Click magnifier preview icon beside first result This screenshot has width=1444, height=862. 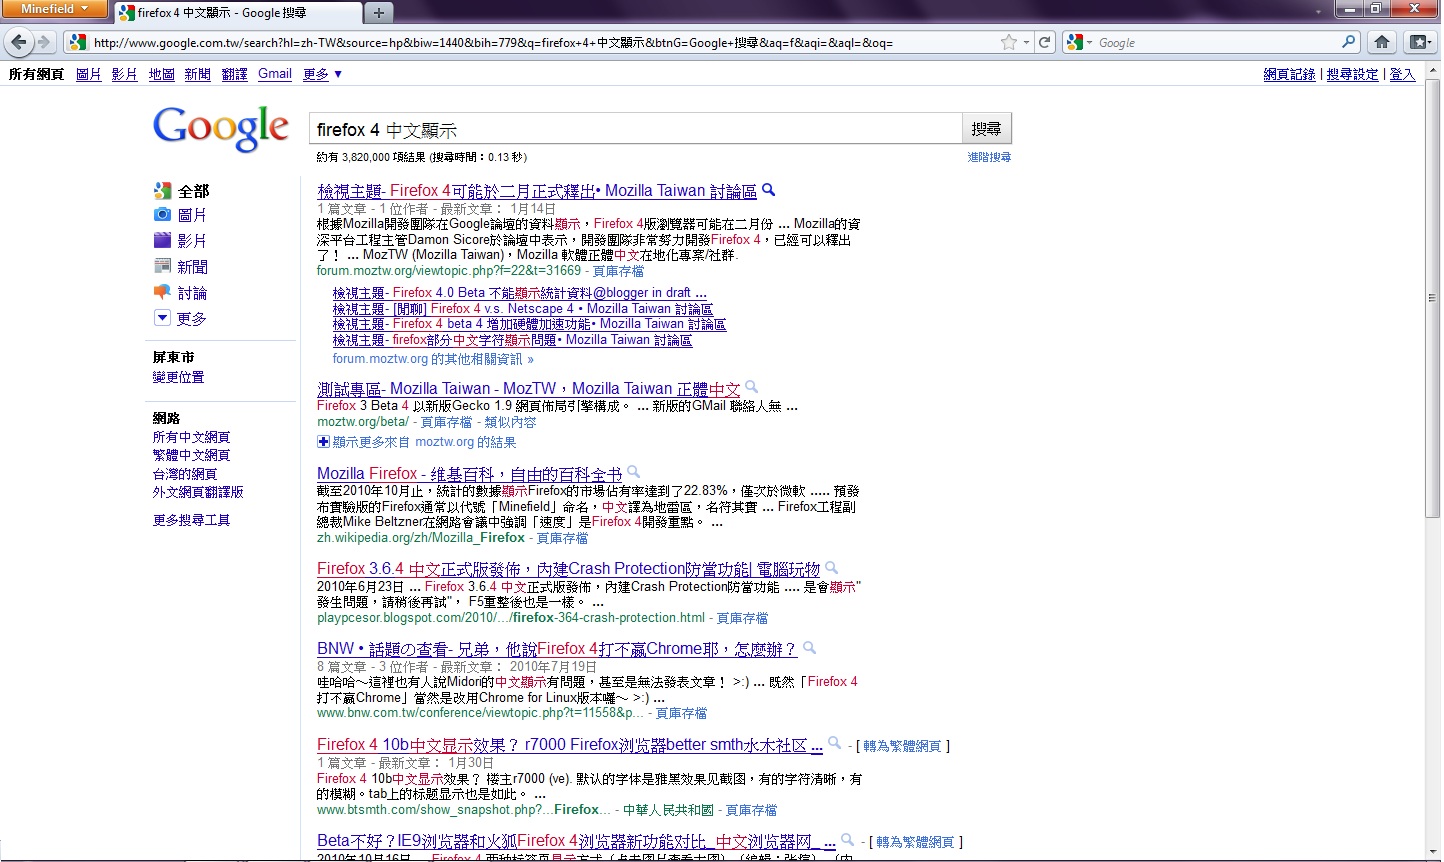click(769, 190)
